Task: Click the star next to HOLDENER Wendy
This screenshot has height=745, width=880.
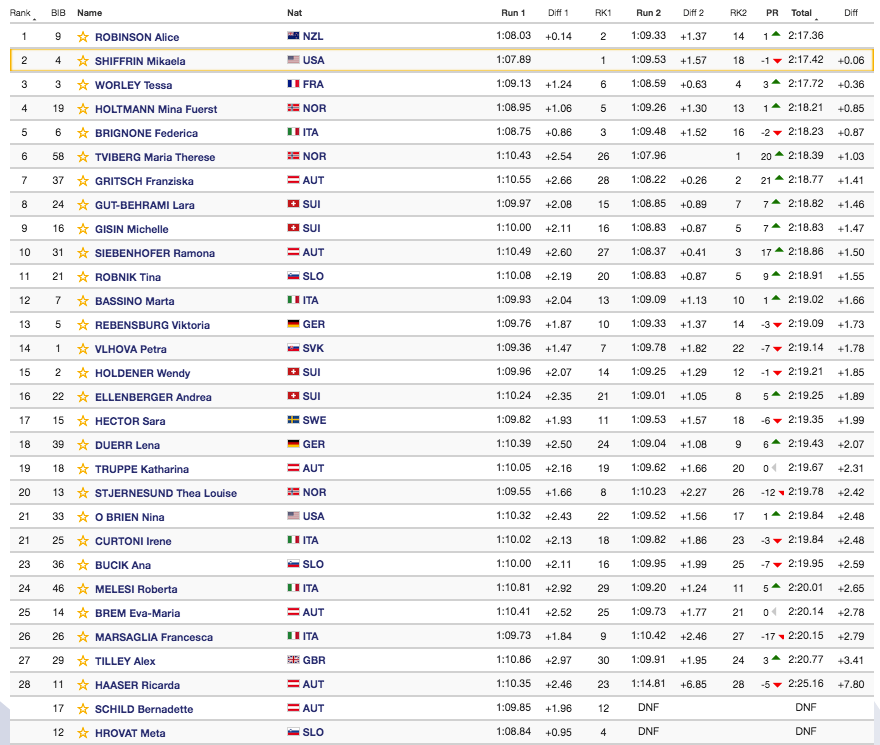Action: (83, 373)
